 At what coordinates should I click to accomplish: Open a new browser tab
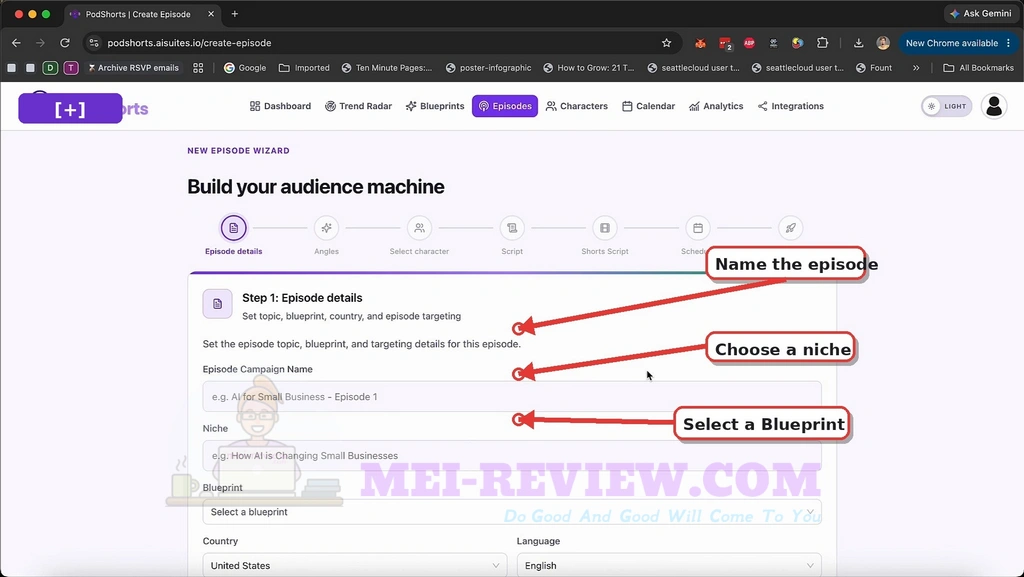tap(234, 14)
